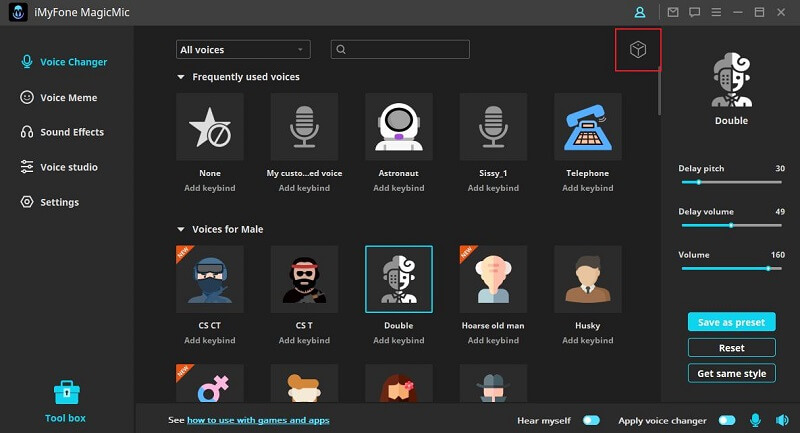The width and height of the screenshot is (800, 433).
Task: Click the voice search input field
Action: tap(400, 49)
